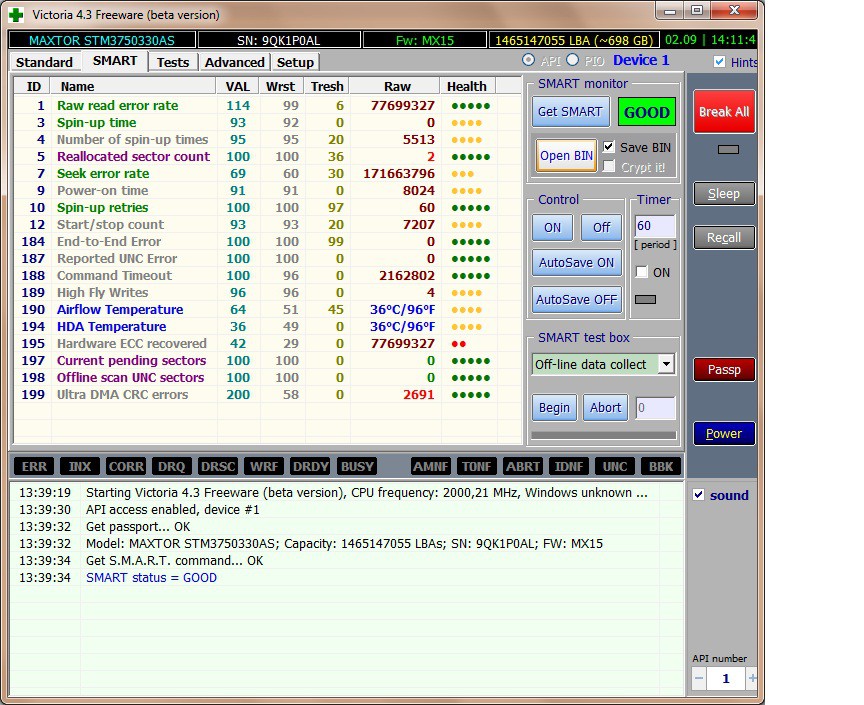Select the Reallocated sector count row
This screenshot has height=705, width=864.
tap(267, 157)
